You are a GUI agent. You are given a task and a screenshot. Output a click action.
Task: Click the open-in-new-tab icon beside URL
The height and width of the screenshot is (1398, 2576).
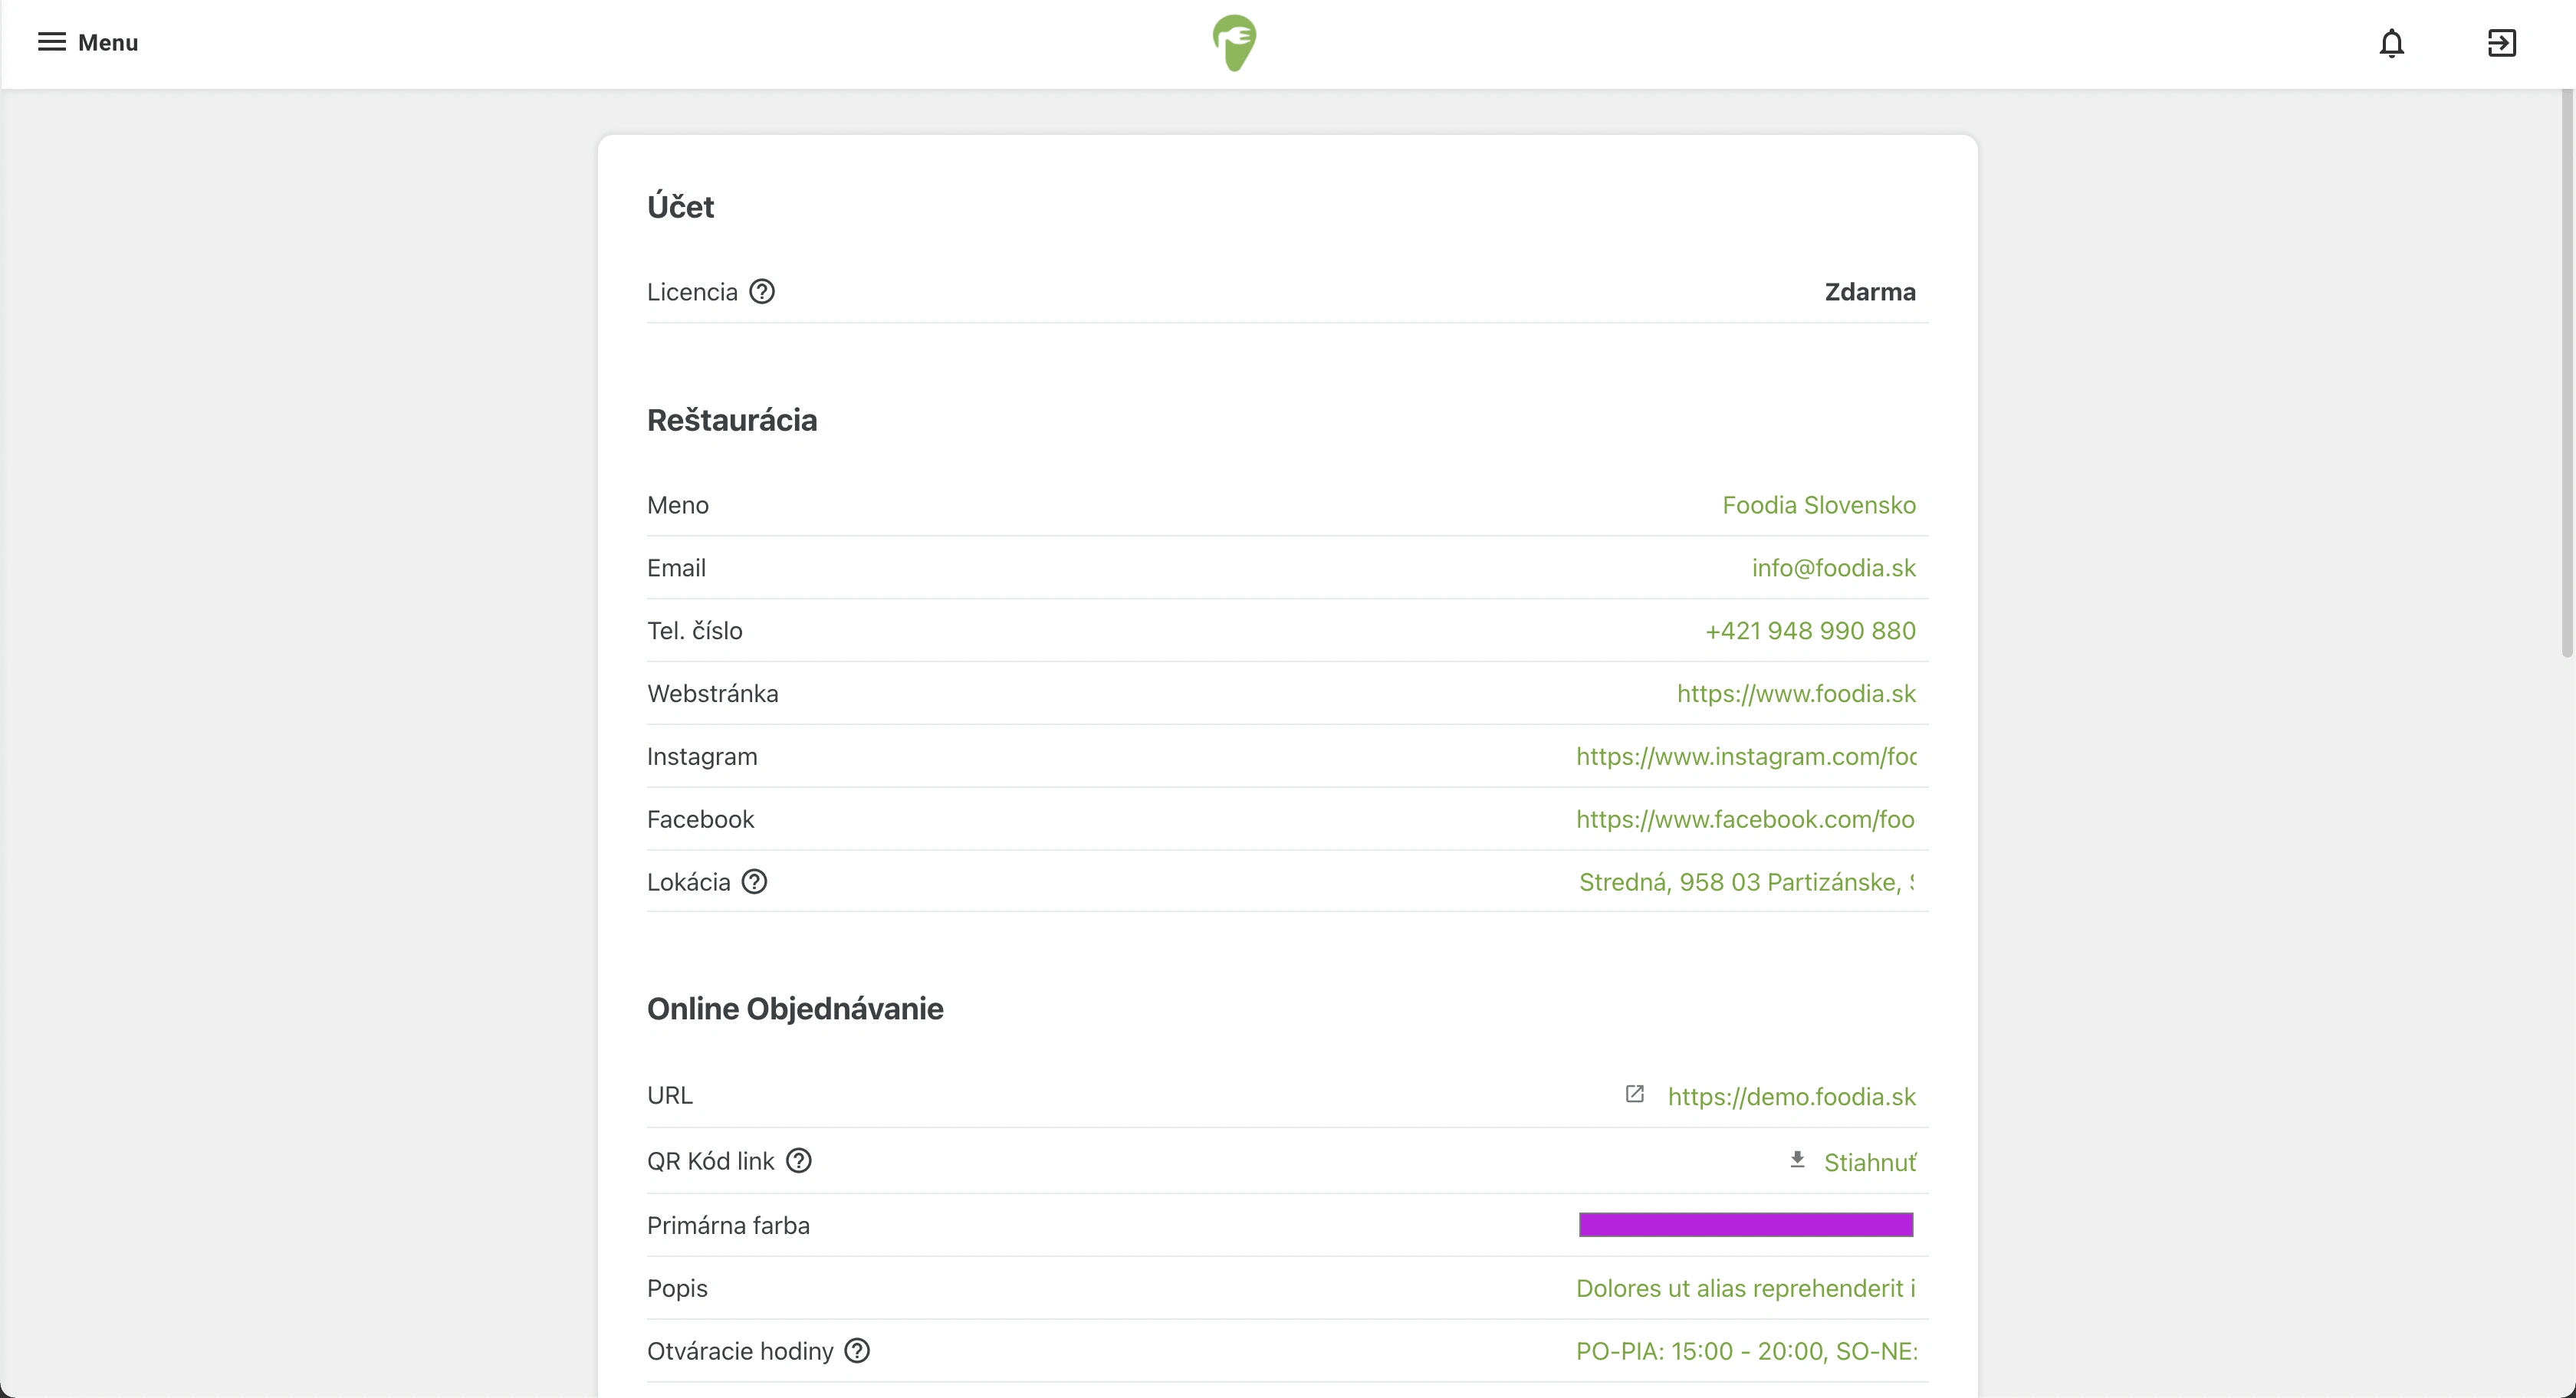1635,1094
